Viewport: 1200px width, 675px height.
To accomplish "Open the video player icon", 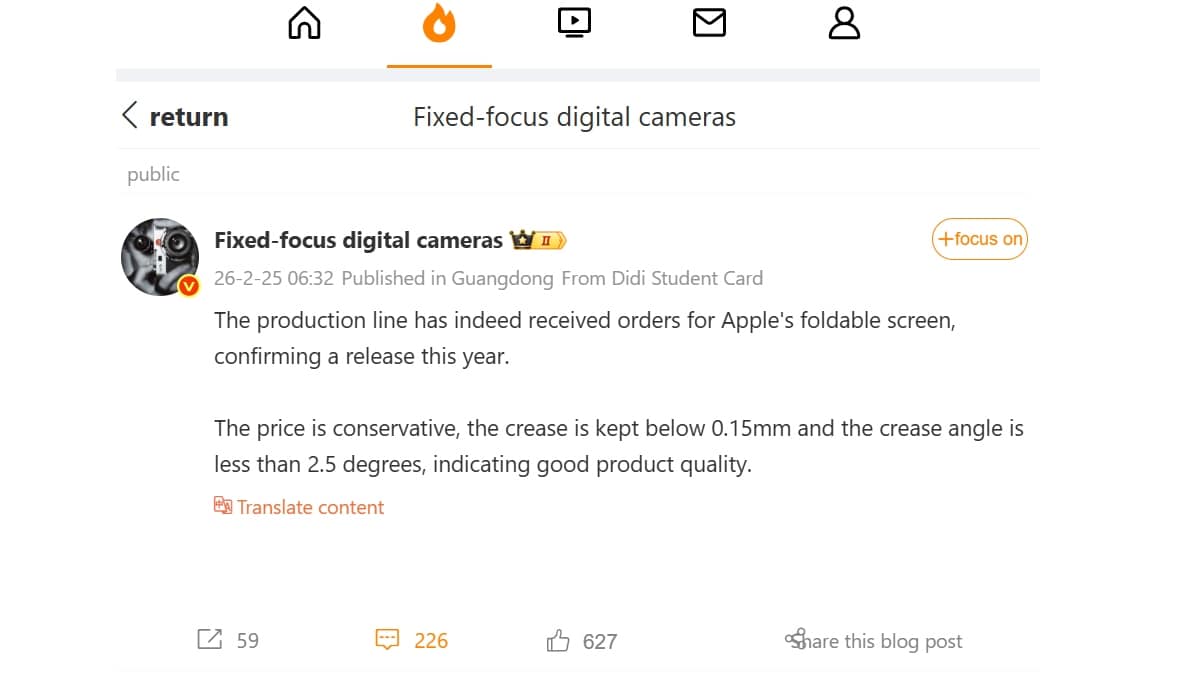I will click(x=574, y=23).
